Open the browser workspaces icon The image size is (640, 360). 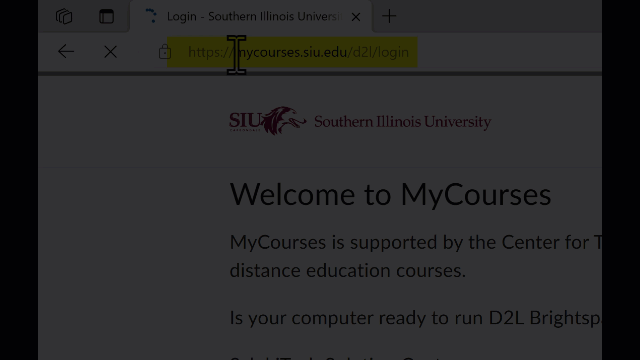(x=64, y=17)
